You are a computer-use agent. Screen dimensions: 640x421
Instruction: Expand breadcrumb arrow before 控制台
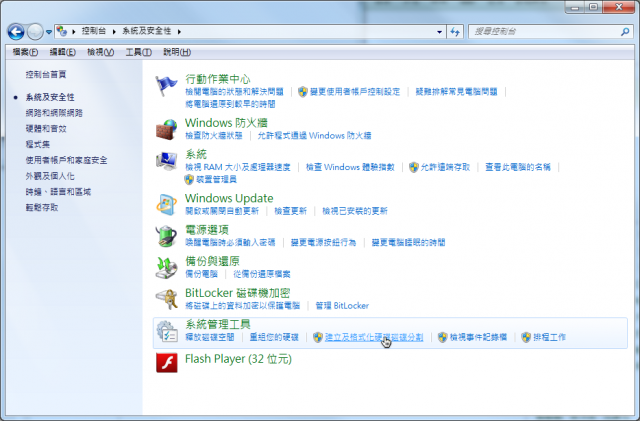[74, 31]
